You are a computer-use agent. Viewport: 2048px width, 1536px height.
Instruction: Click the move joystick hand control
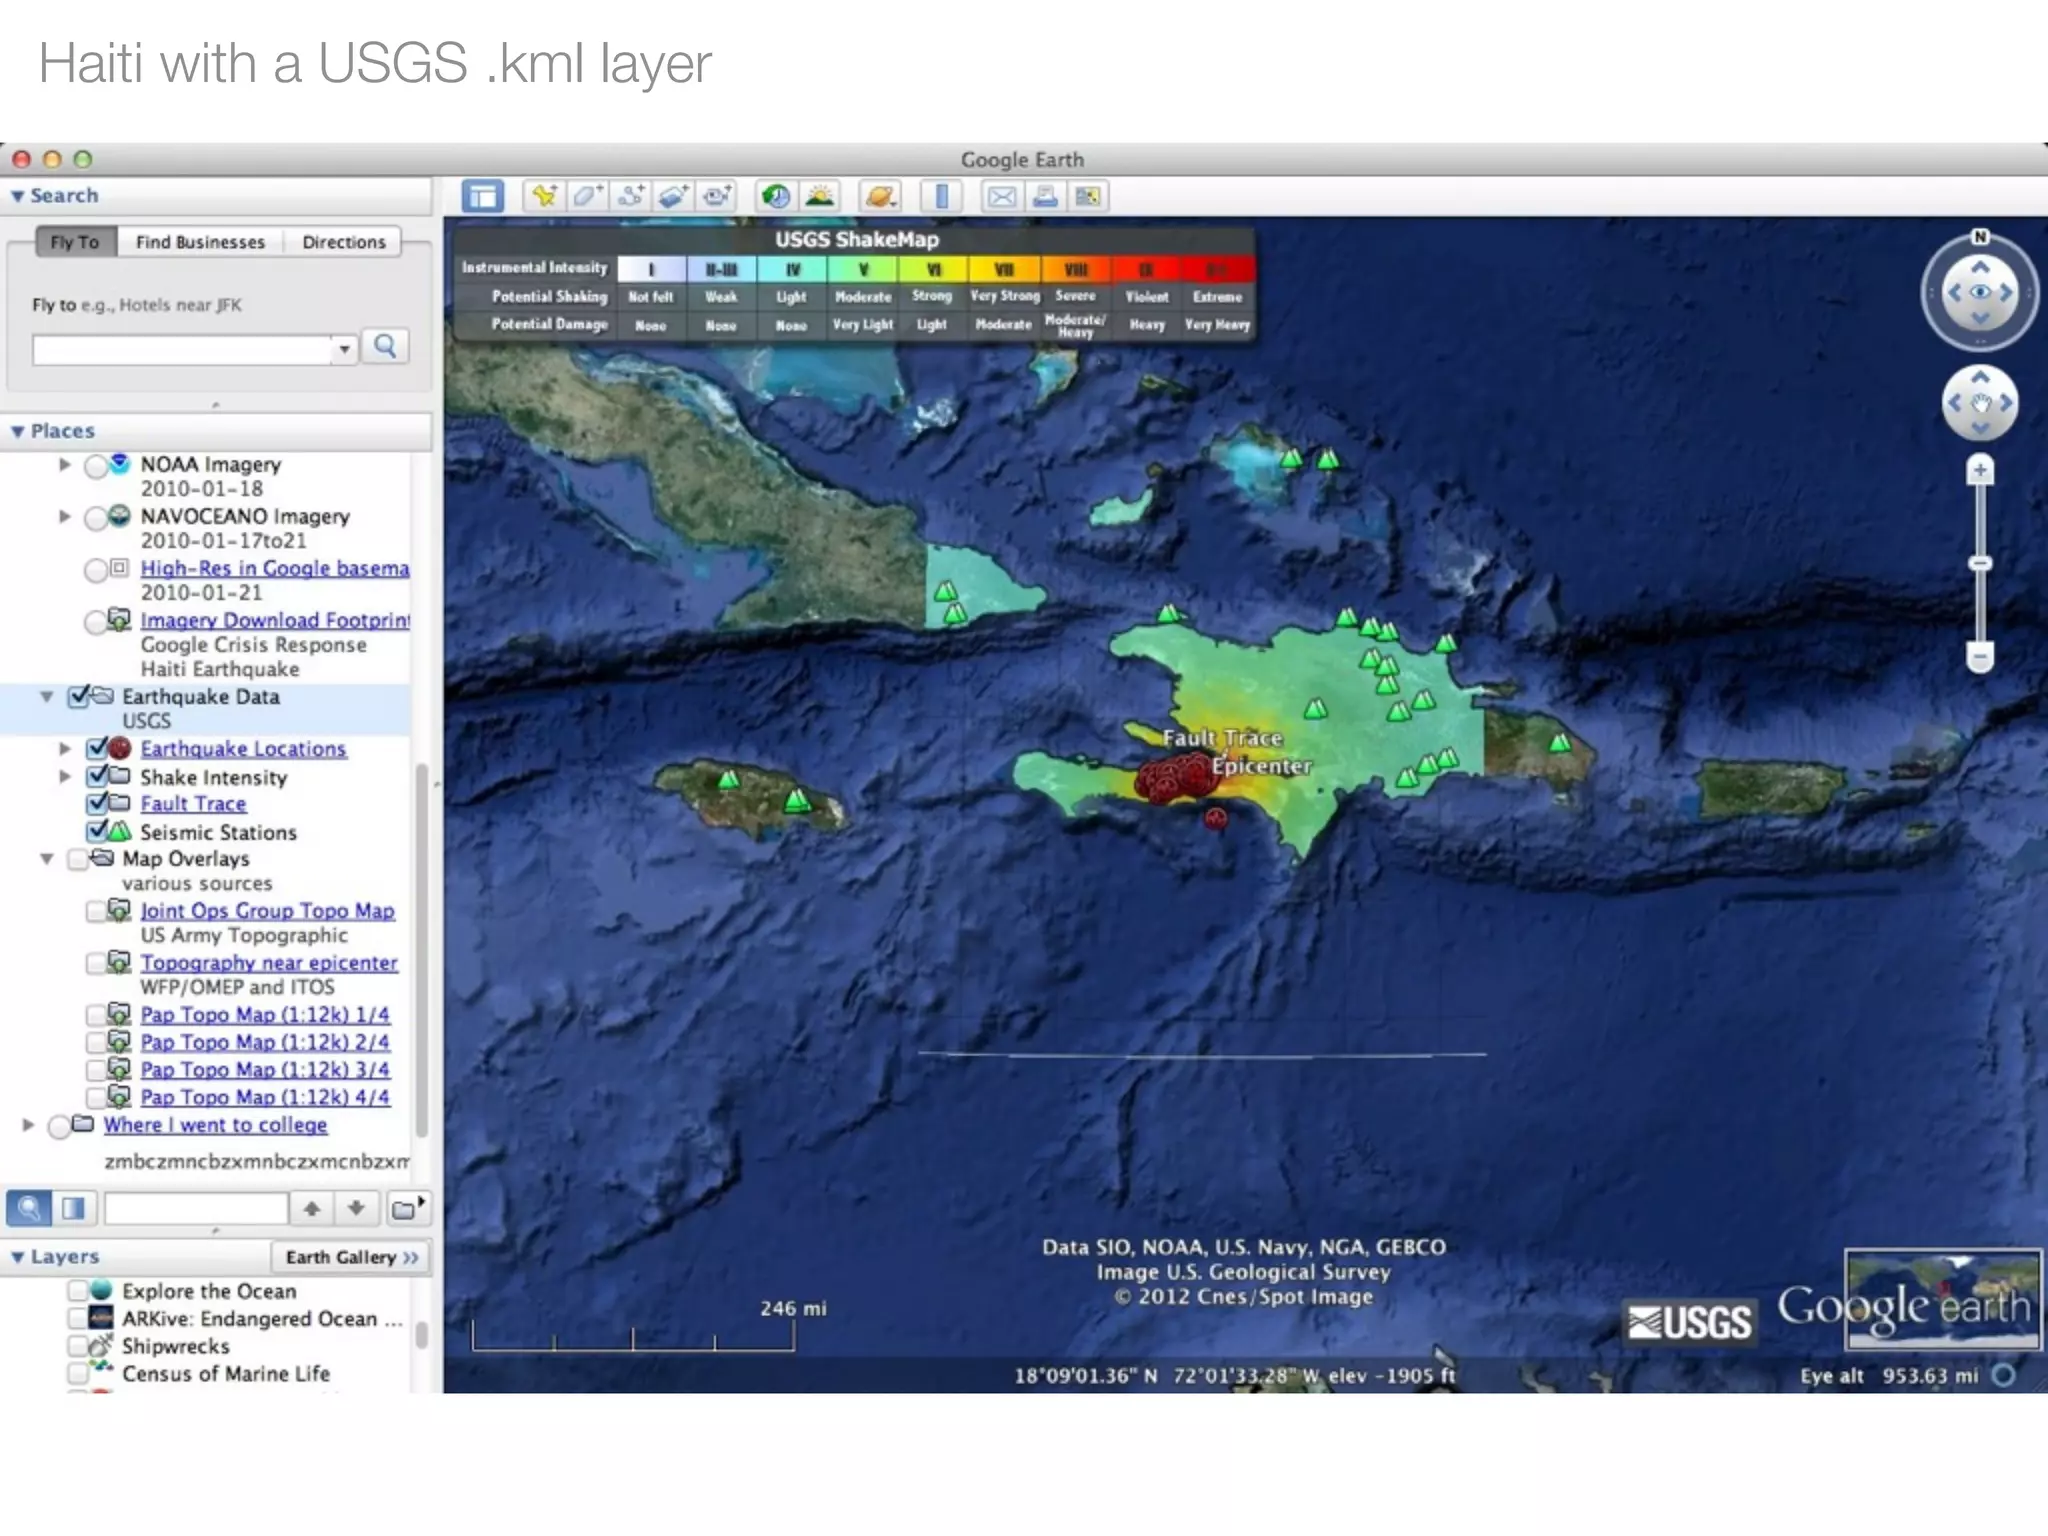tap(1980, 403)
